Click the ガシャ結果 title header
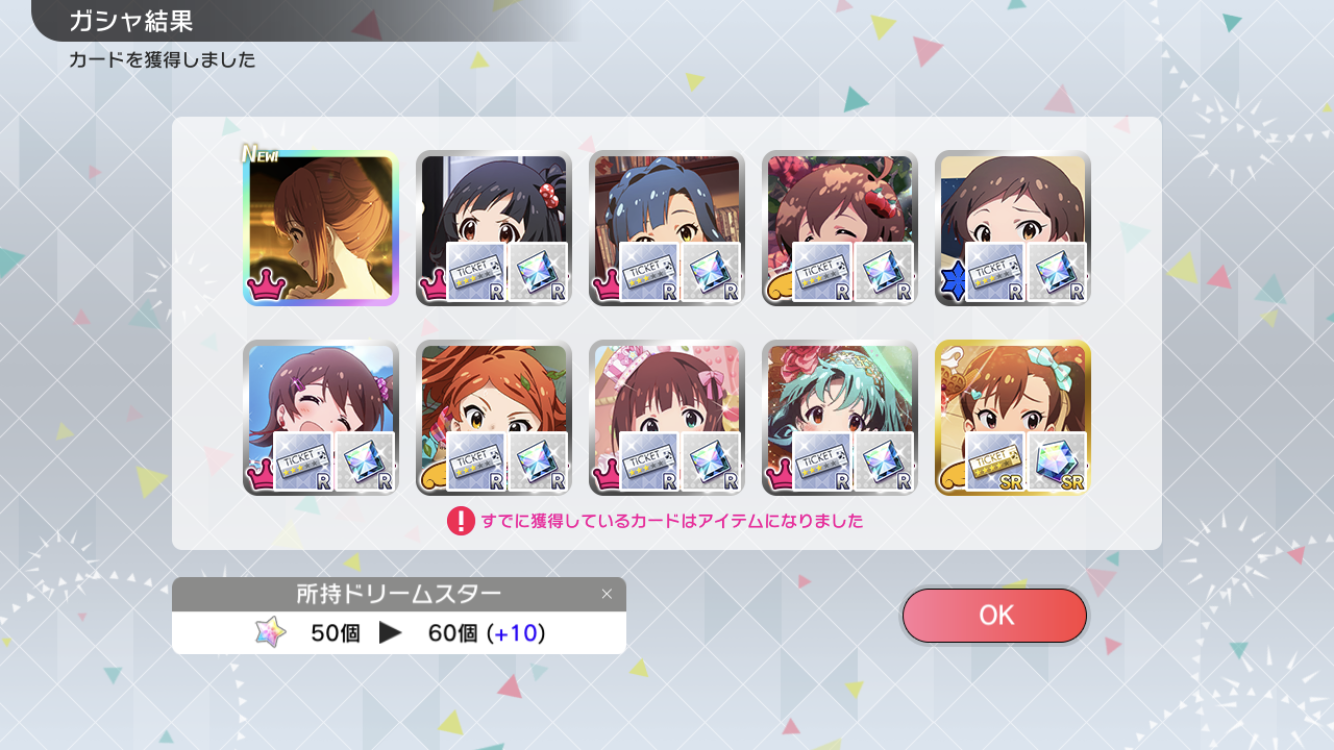1334x750 pixels. (x=131, y=20)
